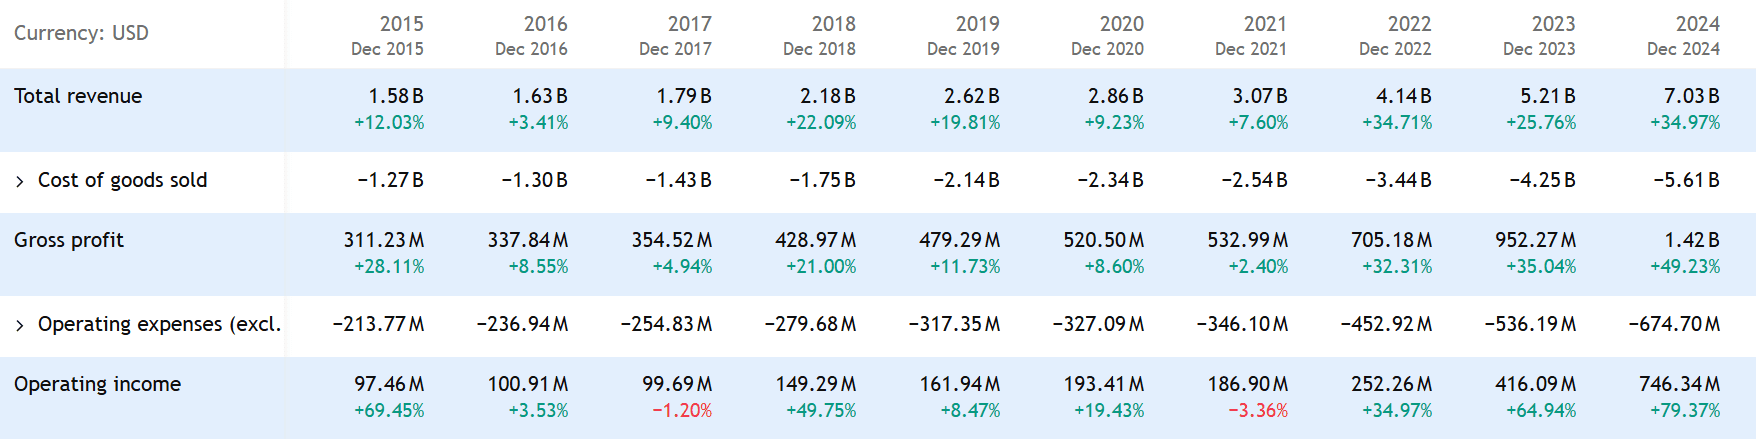This screenshot has width=1756, height=439.
Task: Click 2021 operating income change −3.36%
Action: [1258, 411]
